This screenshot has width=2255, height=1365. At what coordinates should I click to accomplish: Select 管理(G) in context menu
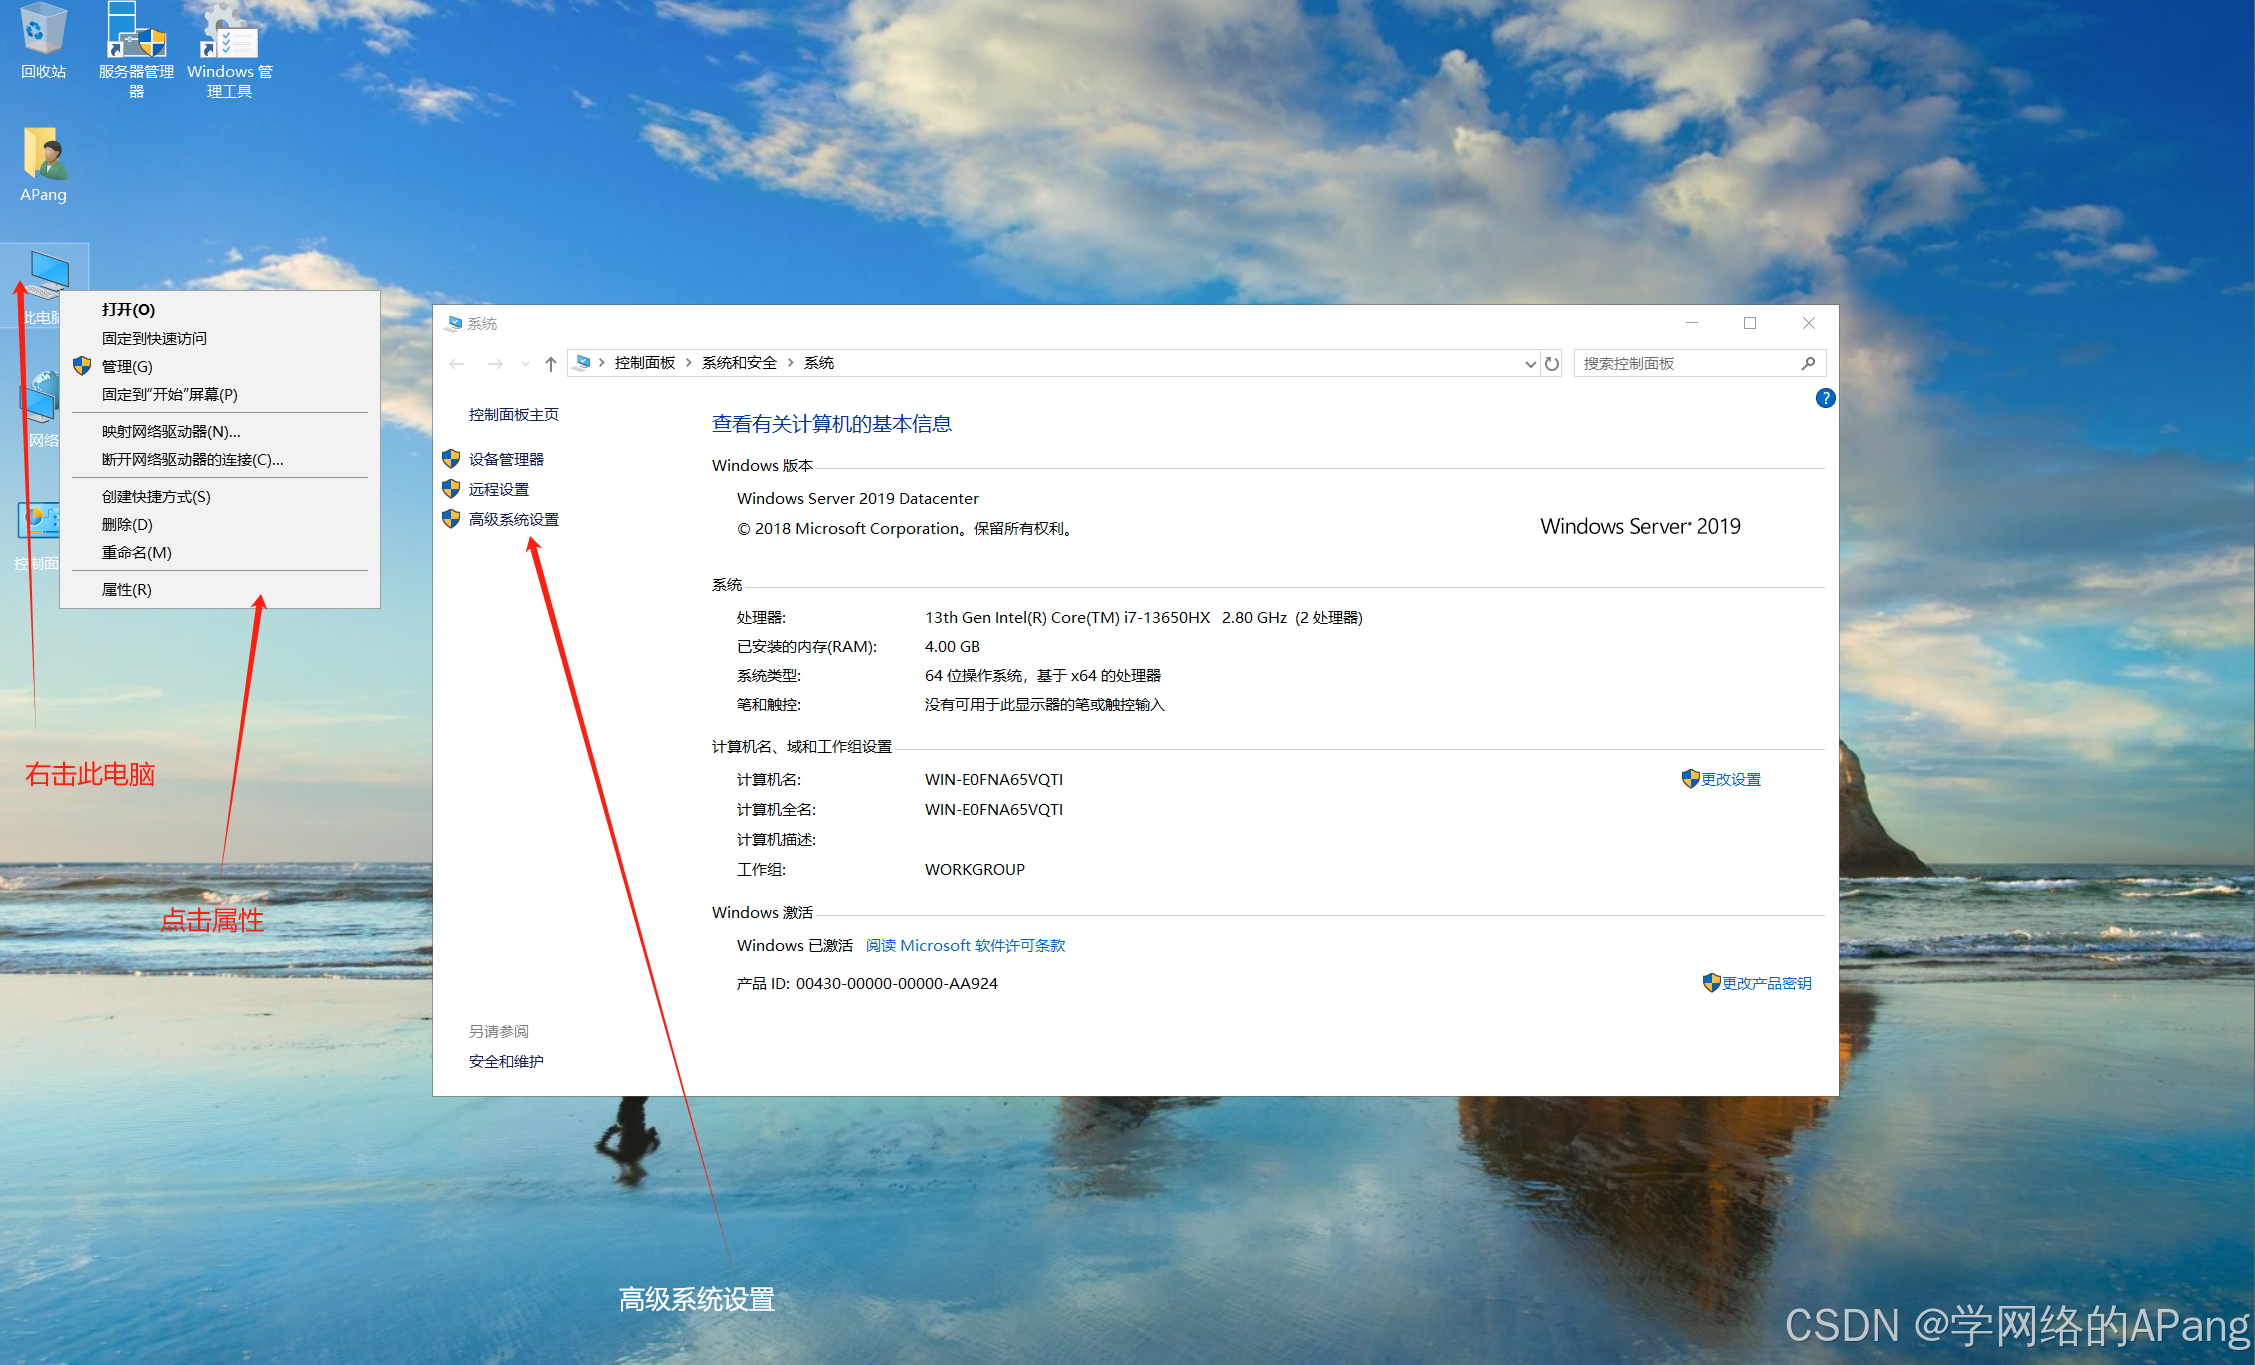pos(127,366)
